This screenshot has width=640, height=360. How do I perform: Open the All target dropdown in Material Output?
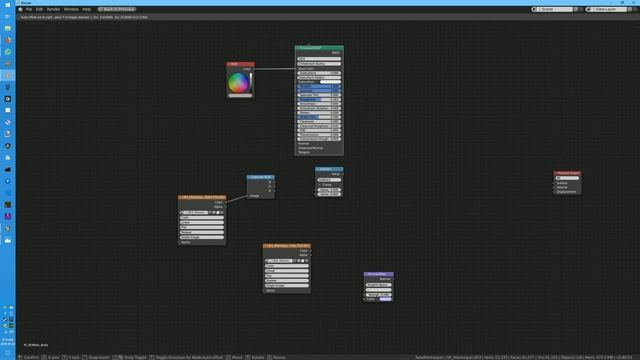coord(567,178)
